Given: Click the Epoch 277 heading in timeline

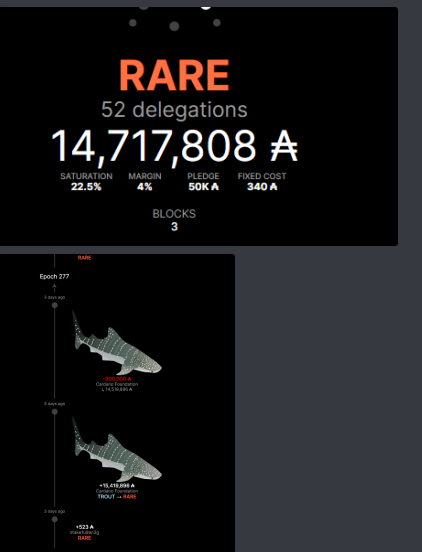Looking at the screenshot, I should click(54, 276).
